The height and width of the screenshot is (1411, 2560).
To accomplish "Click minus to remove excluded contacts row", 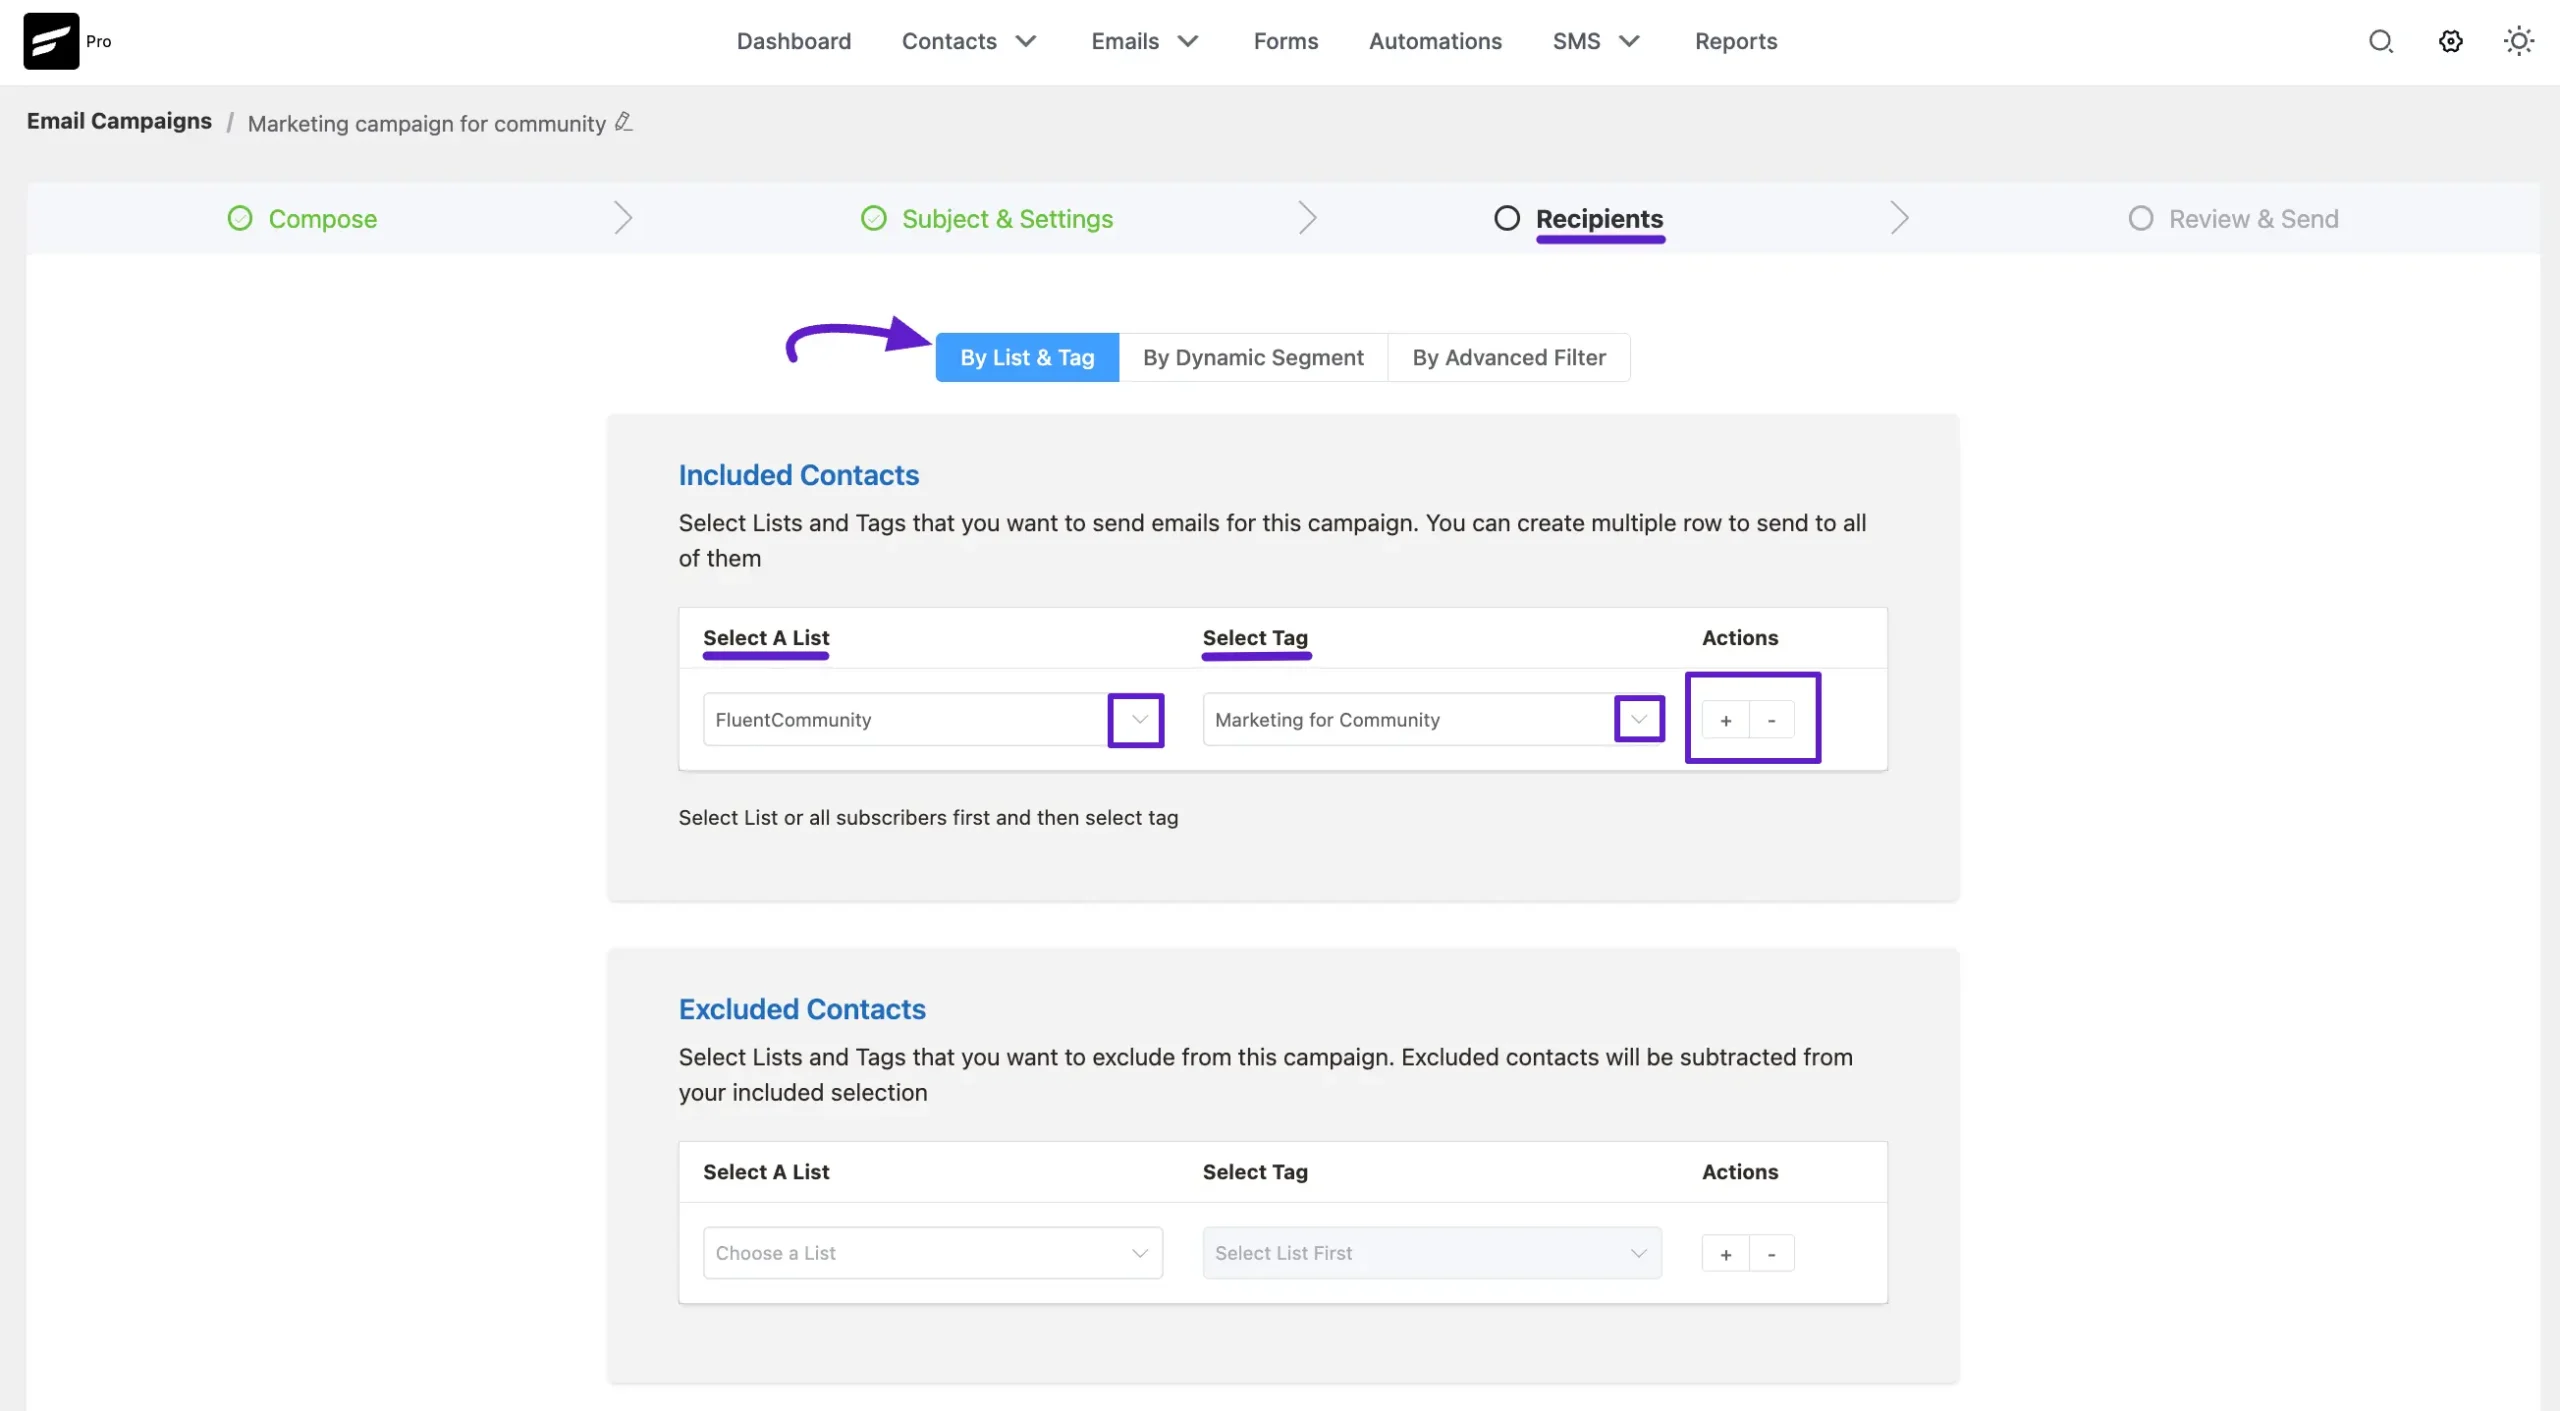I will pos(1771,1254).
